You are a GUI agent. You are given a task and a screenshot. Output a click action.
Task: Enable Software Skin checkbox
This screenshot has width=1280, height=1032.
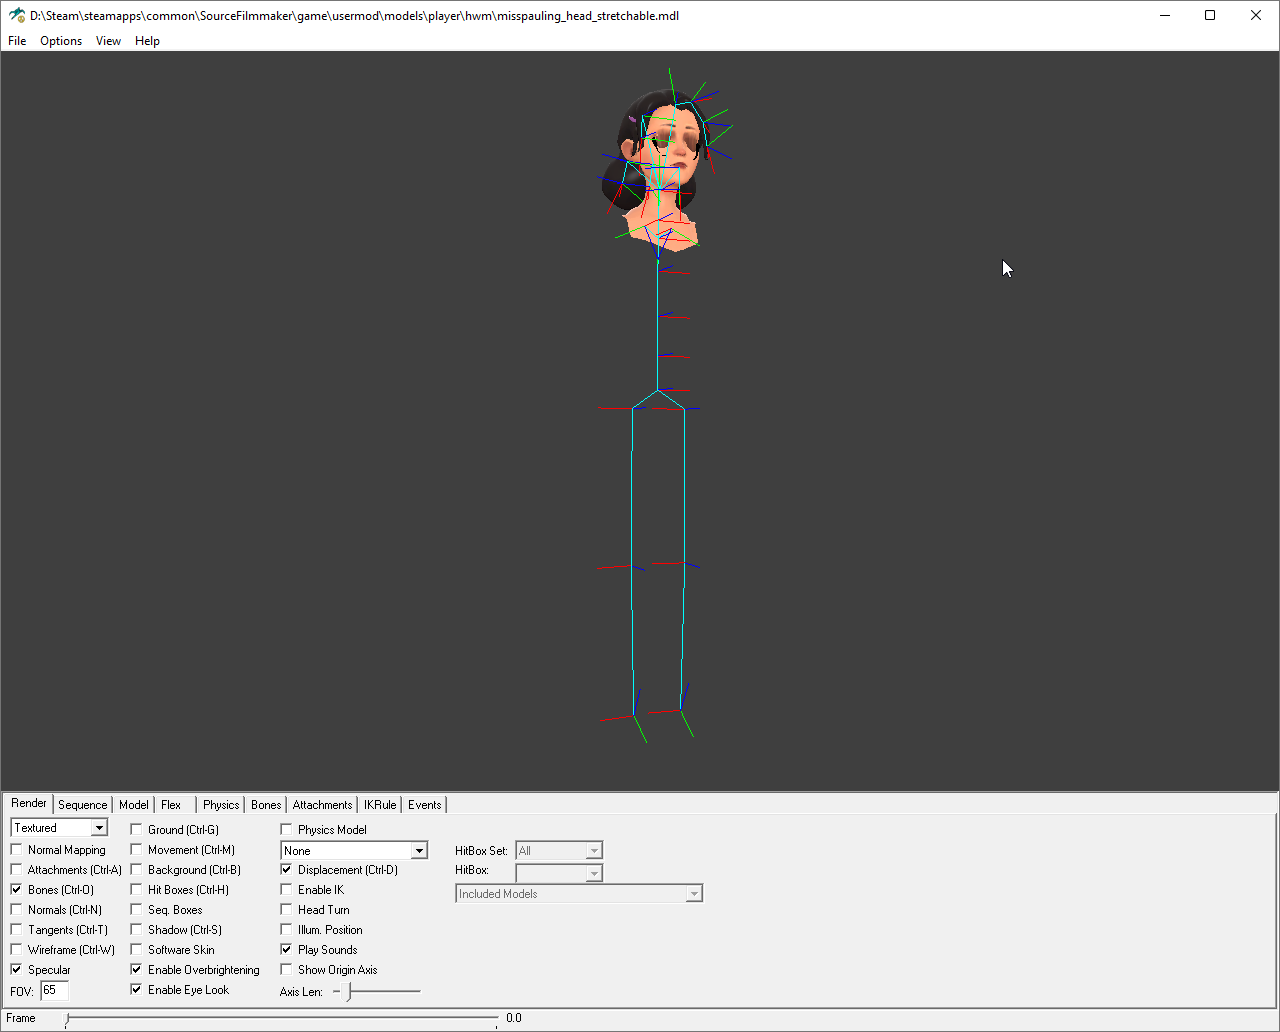136,950
